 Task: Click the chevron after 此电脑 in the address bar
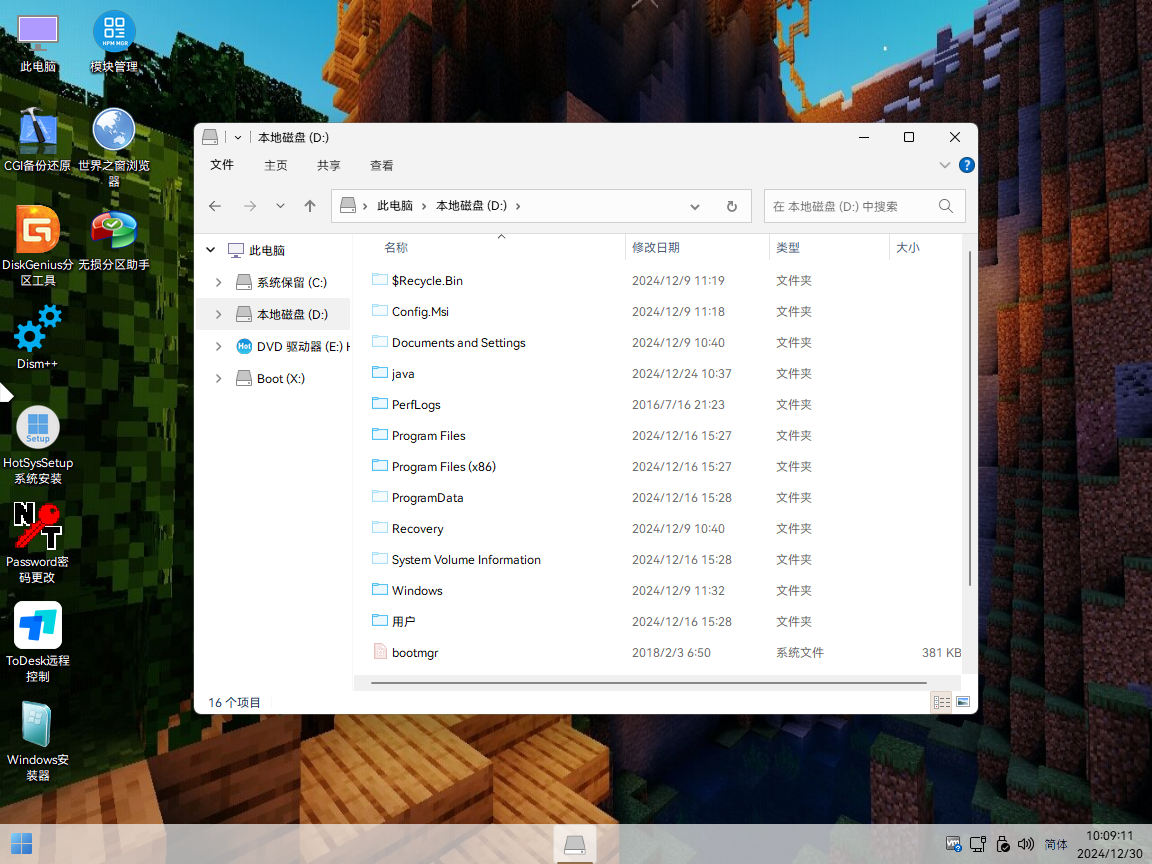click(424, 206)
